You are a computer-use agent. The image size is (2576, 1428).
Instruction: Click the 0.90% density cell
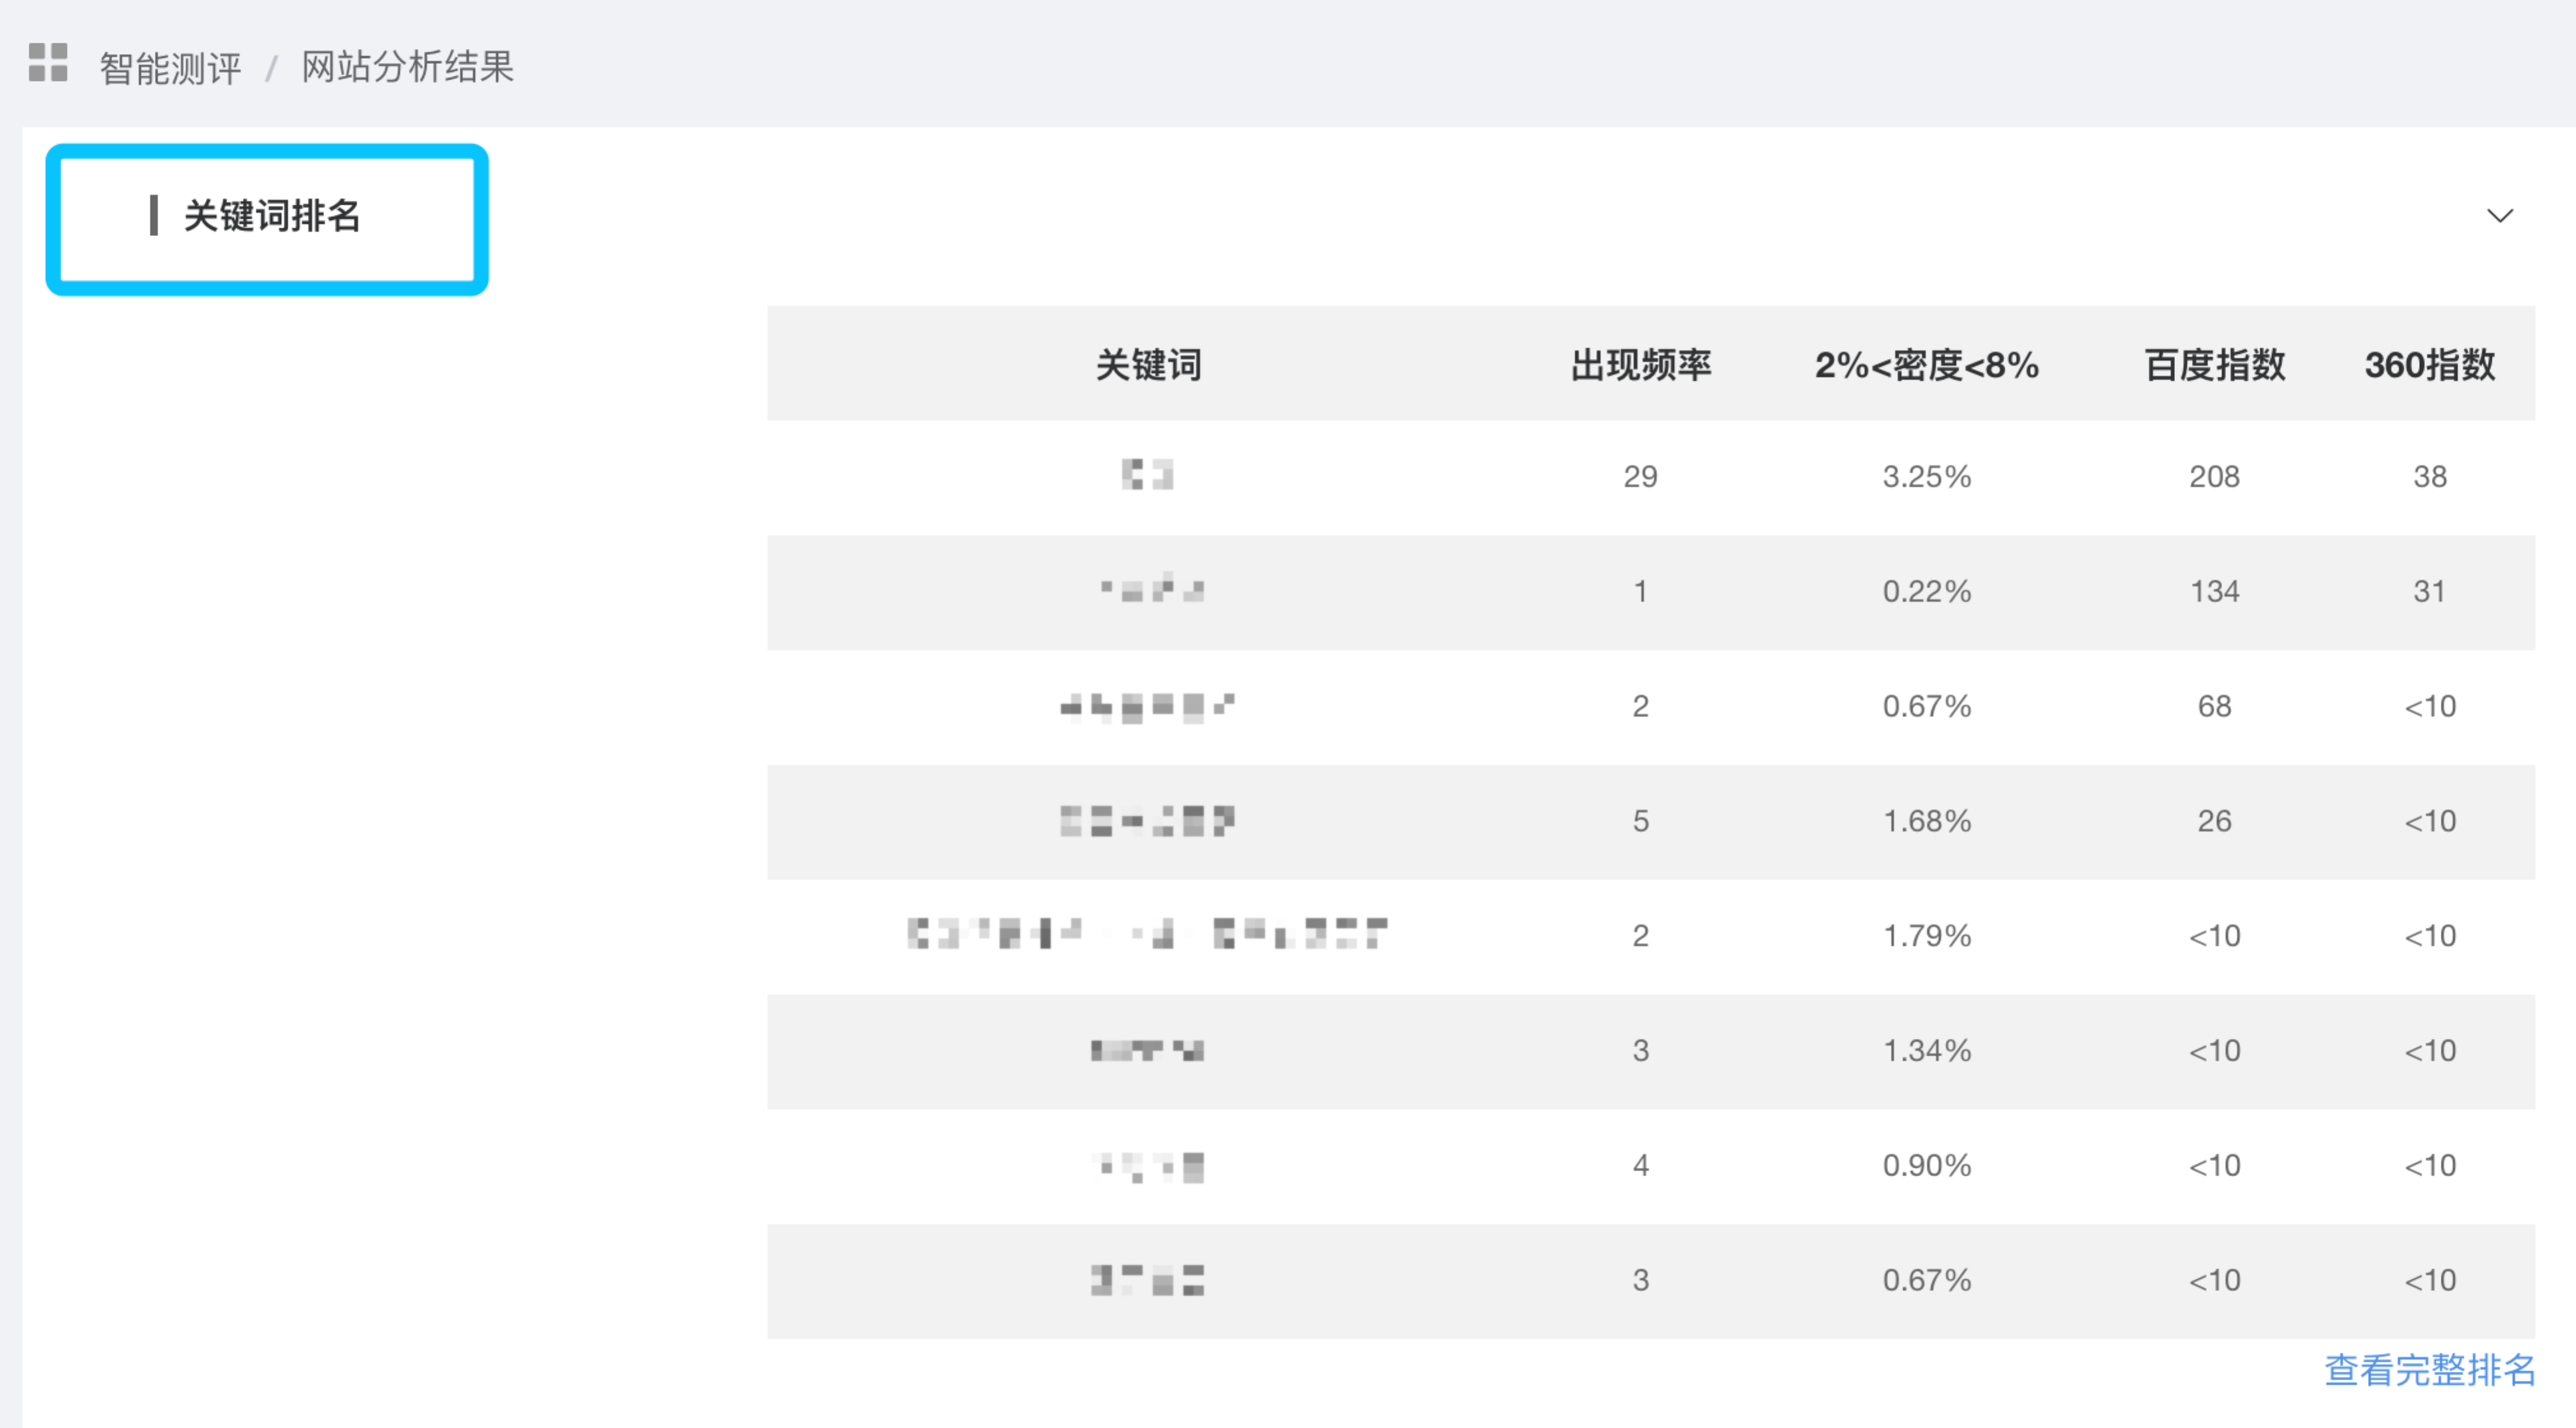click(1926, 1166)
